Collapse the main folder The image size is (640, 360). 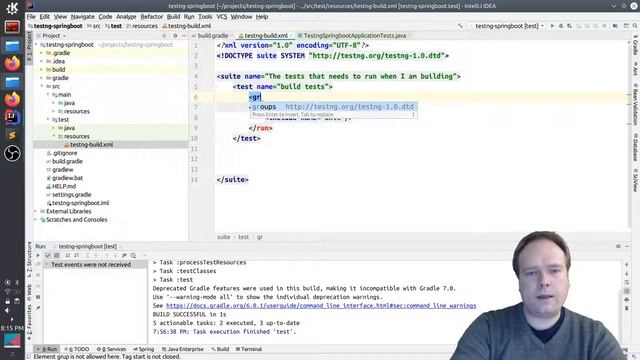(47, 95)
